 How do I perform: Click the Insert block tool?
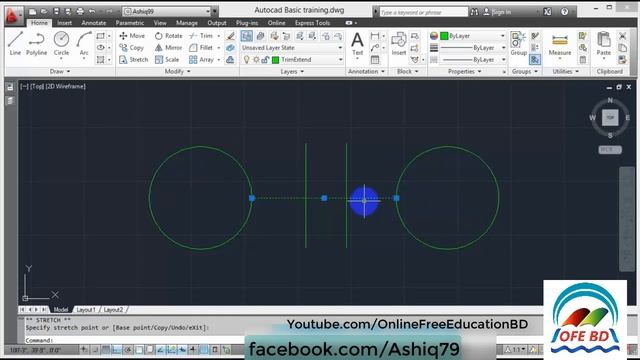click(398, 44)
